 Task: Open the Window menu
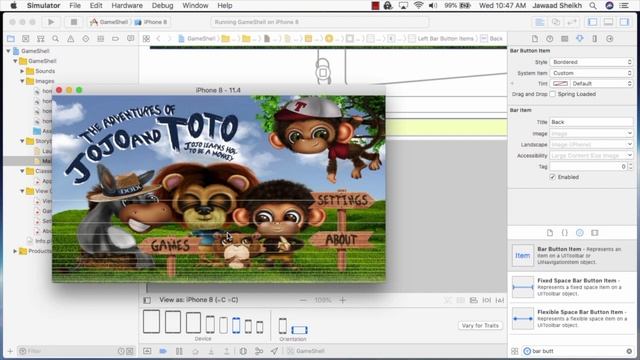click(195, 6)
